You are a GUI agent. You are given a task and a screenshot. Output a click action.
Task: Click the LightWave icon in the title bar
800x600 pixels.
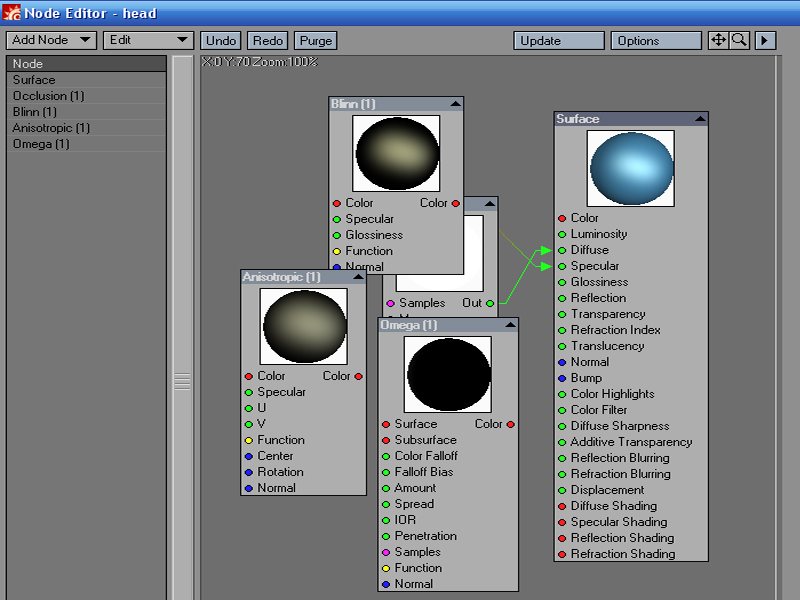[10, 13]
